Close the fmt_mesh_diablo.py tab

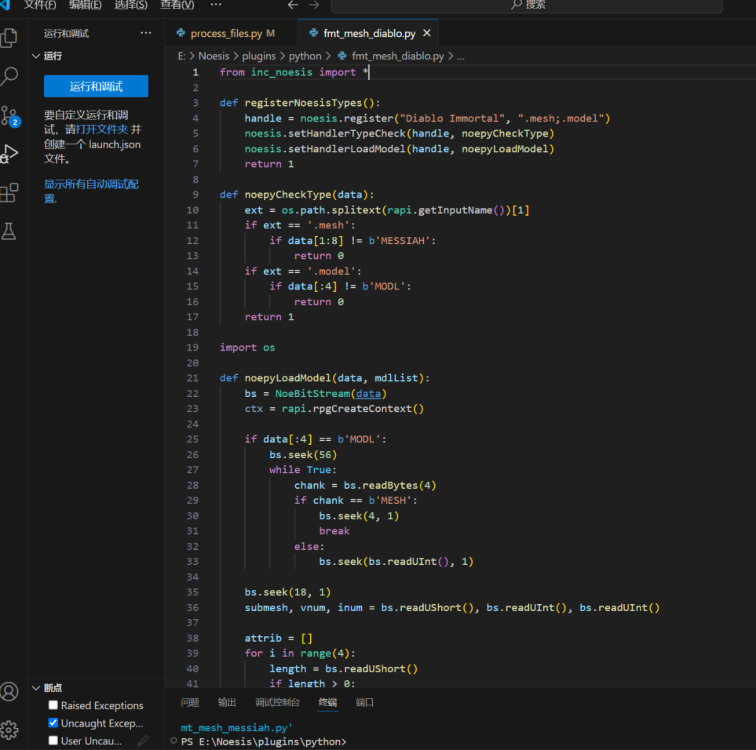(x=427, y=34)
